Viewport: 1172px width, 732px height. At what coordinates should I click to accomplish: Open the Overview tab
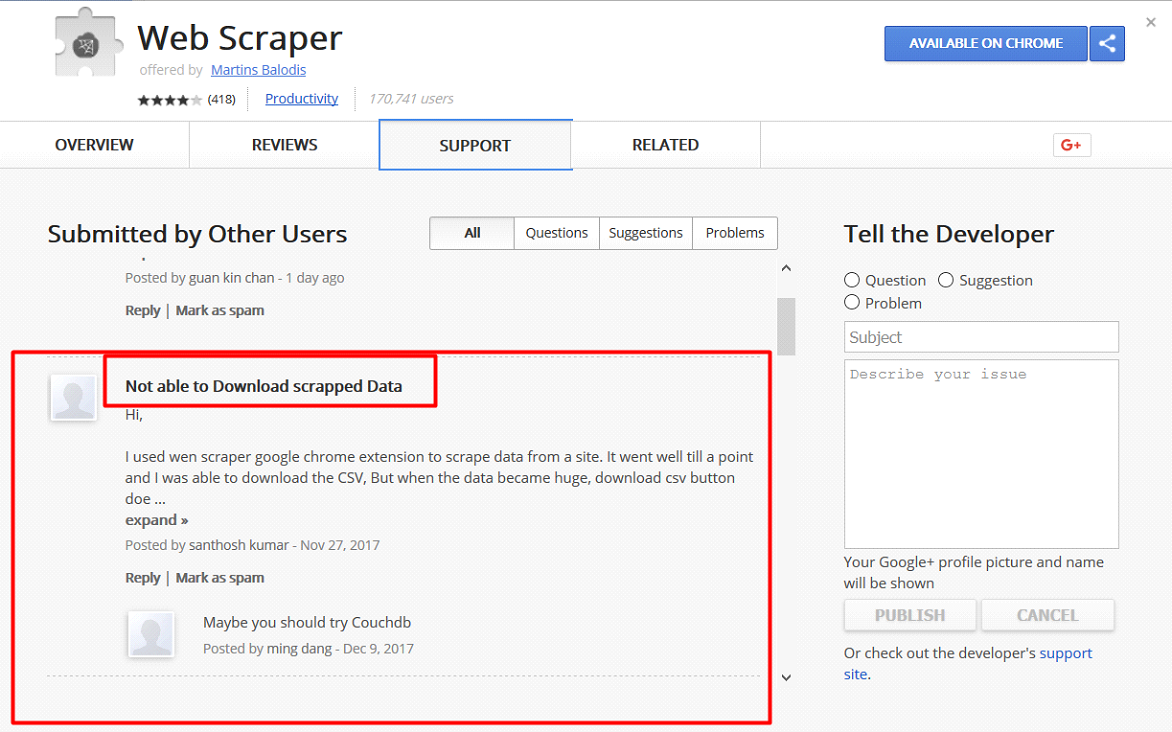click(94, 145)
